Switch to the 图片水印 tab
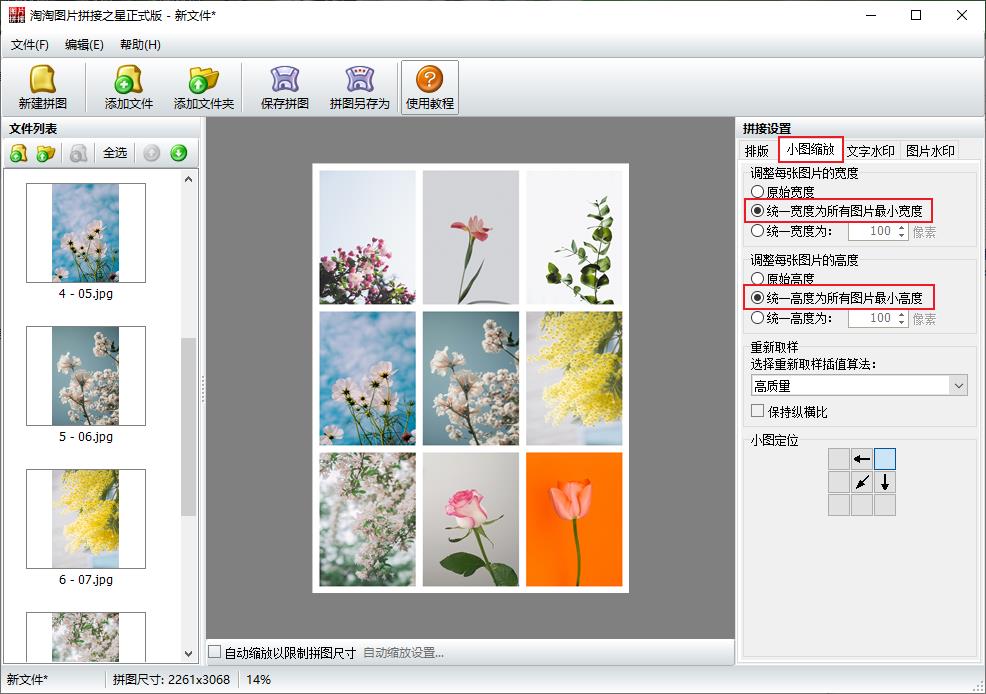This screenshot has width=986, height=694. pos(930,151)
